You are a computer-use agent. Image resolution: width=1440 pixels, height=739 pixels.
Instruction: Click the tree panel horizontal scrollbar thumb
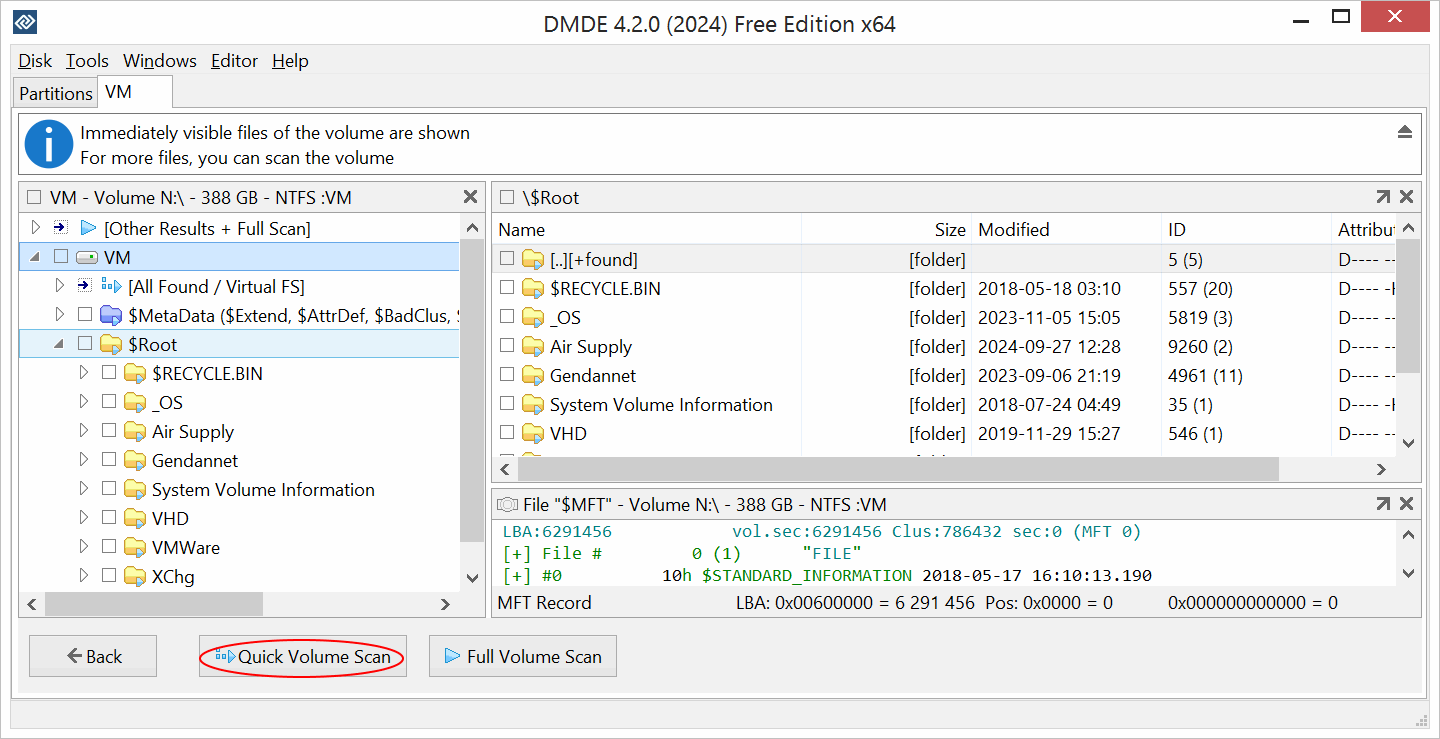[x=153, y=604]
